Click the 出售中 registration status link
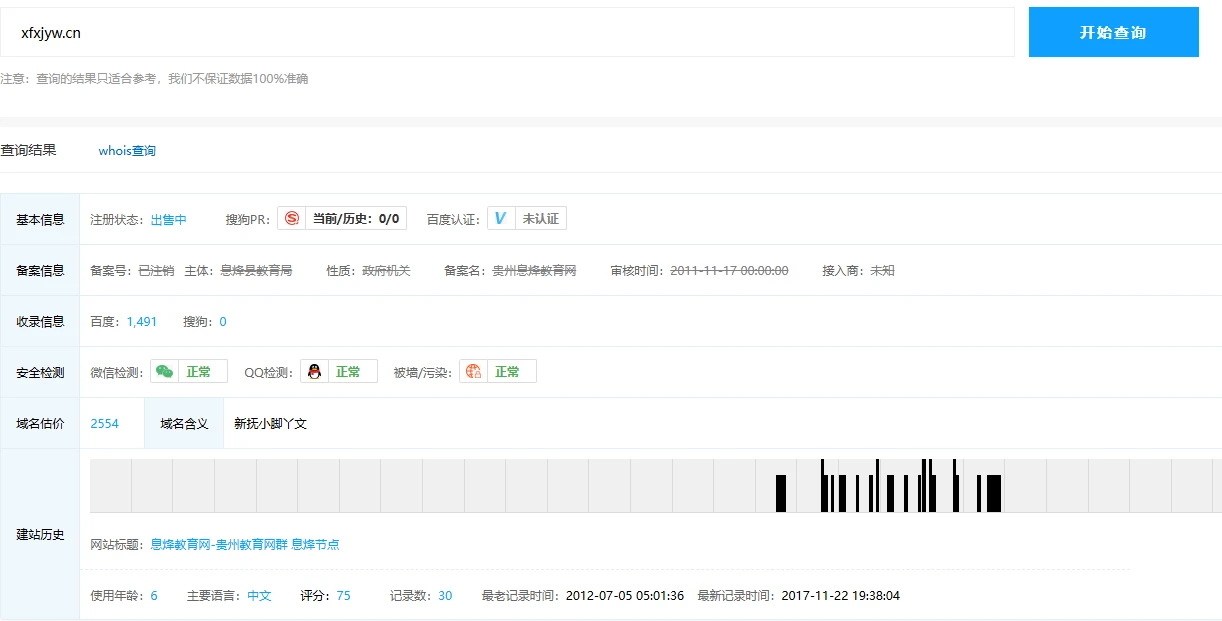 [168, 220]
